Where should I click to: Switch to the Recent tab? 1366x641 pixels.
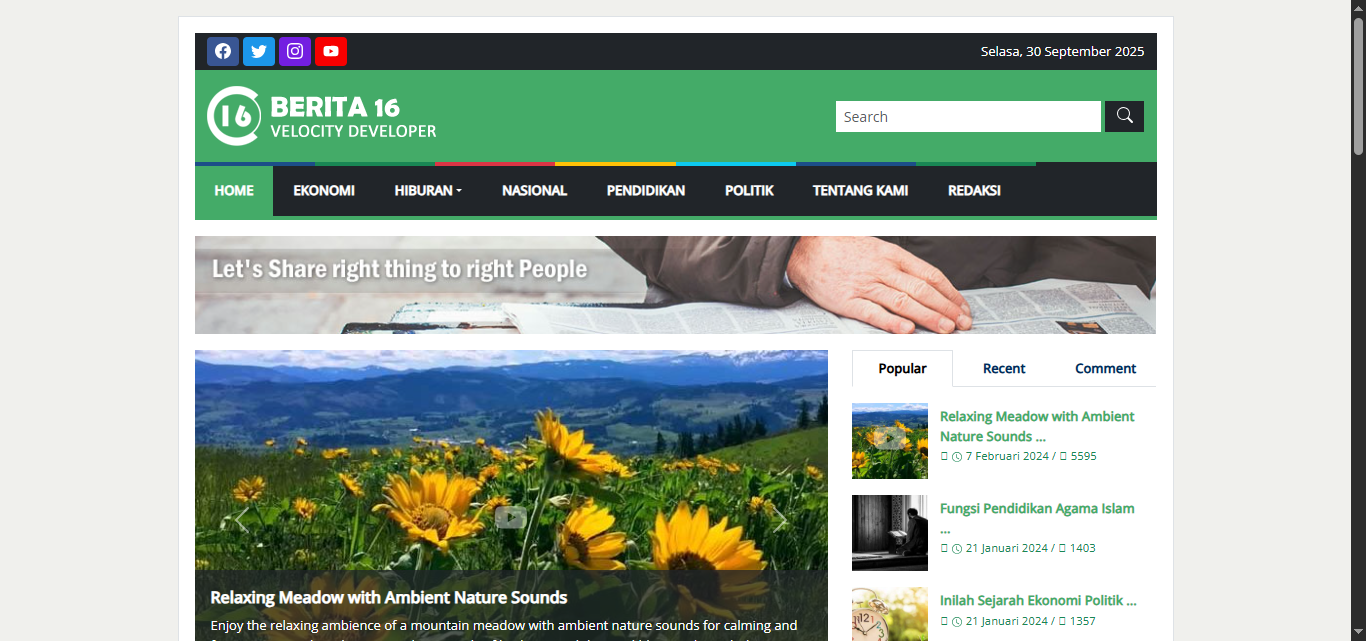1004,369
